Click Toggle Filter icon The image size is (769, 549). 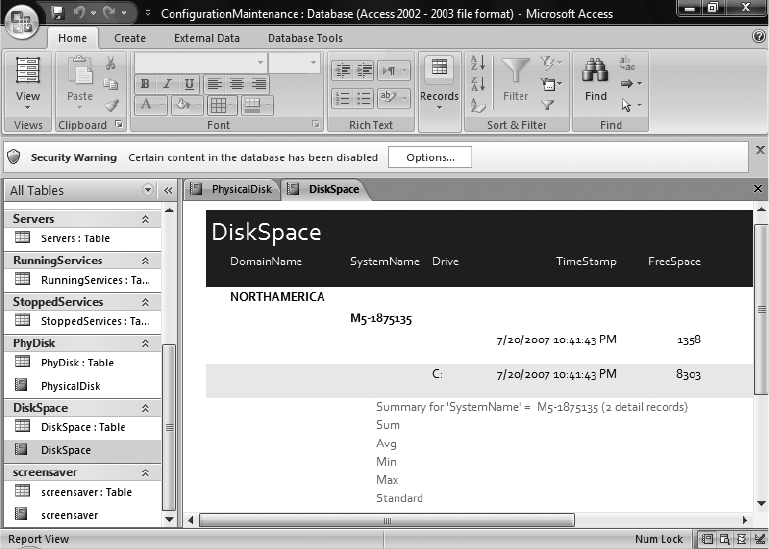[x=547, y=105]
